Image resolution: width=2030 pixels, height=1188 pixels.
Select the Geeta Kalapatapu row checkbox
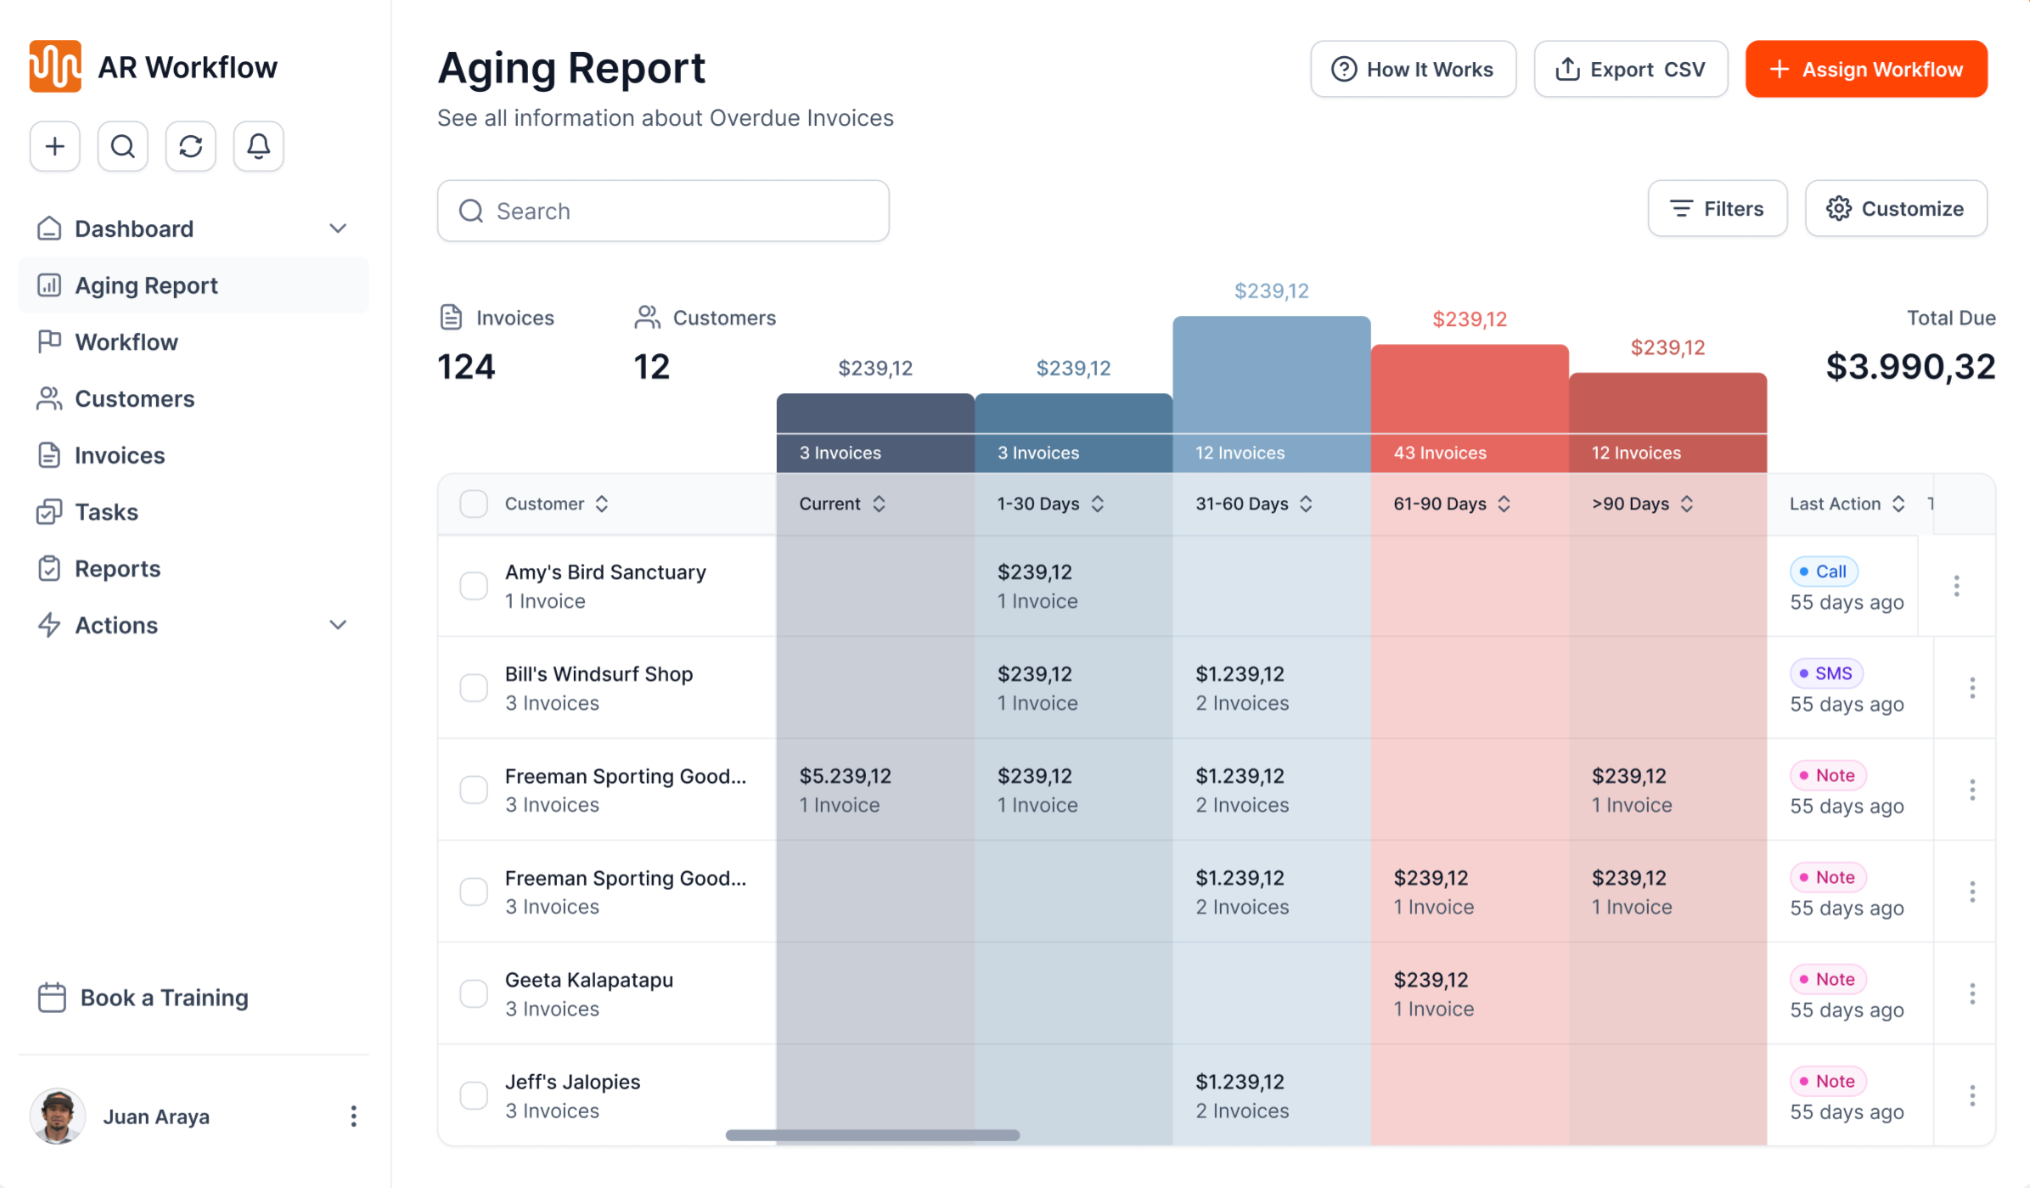[x=473, y=994]
